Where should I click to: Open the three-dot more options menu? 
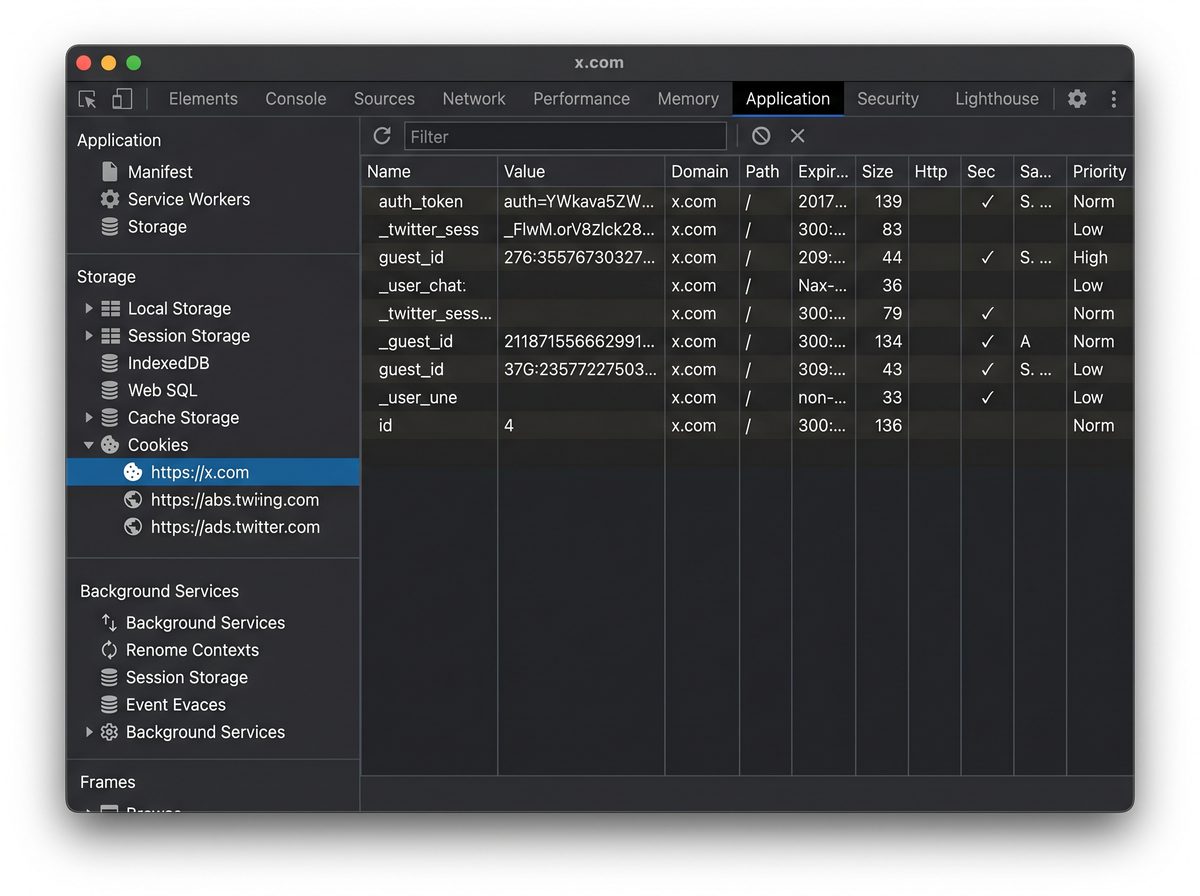tap(1114, 99)
